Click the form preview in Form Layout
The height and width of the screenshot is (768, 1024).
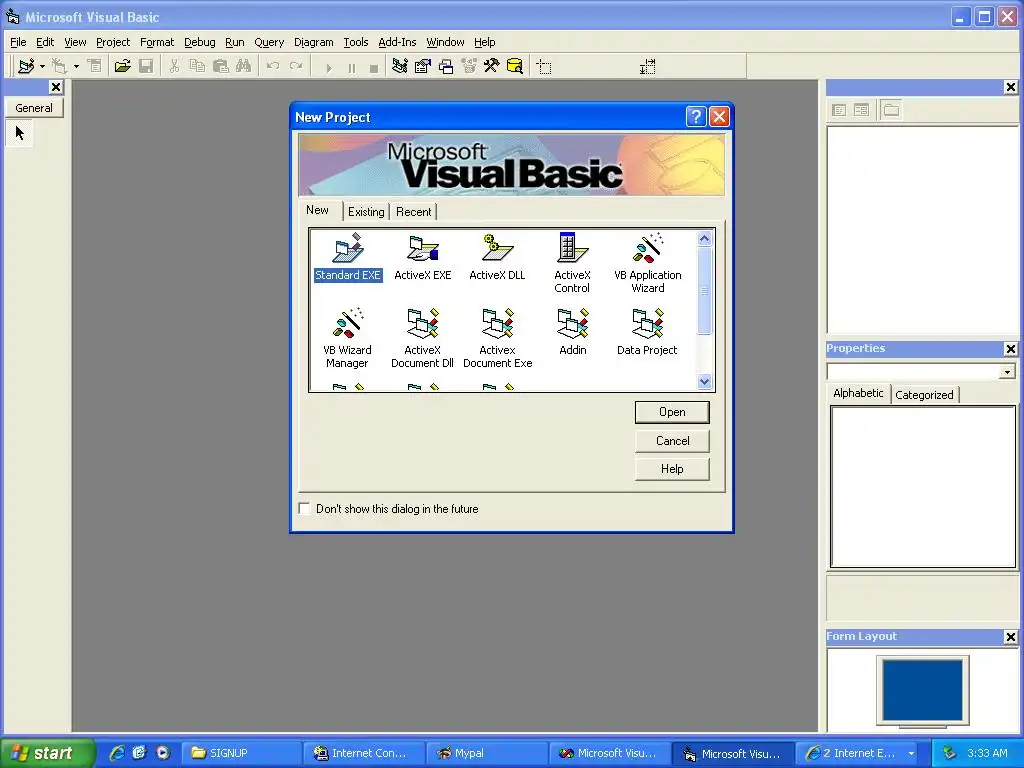point(922,690)
